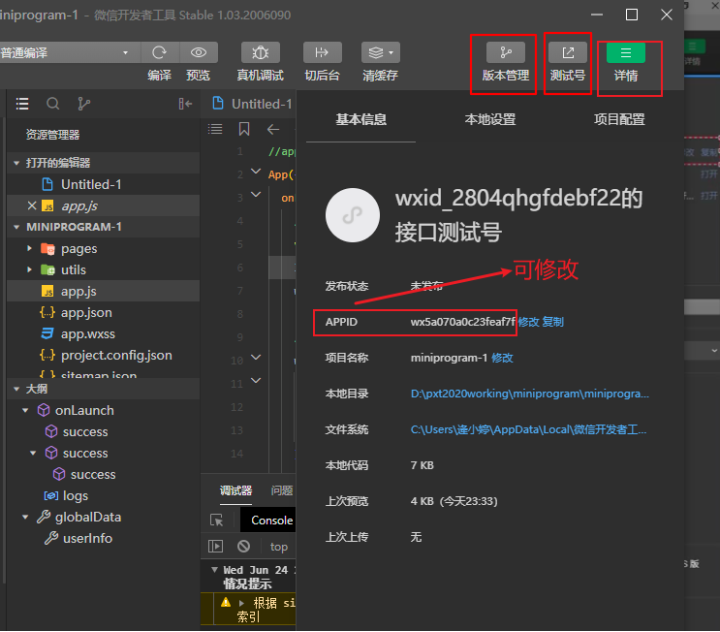The image size is (720, 632).
Task: Click the APPID value wx5a070a0c23feaf7f
Action: [463, 322]
